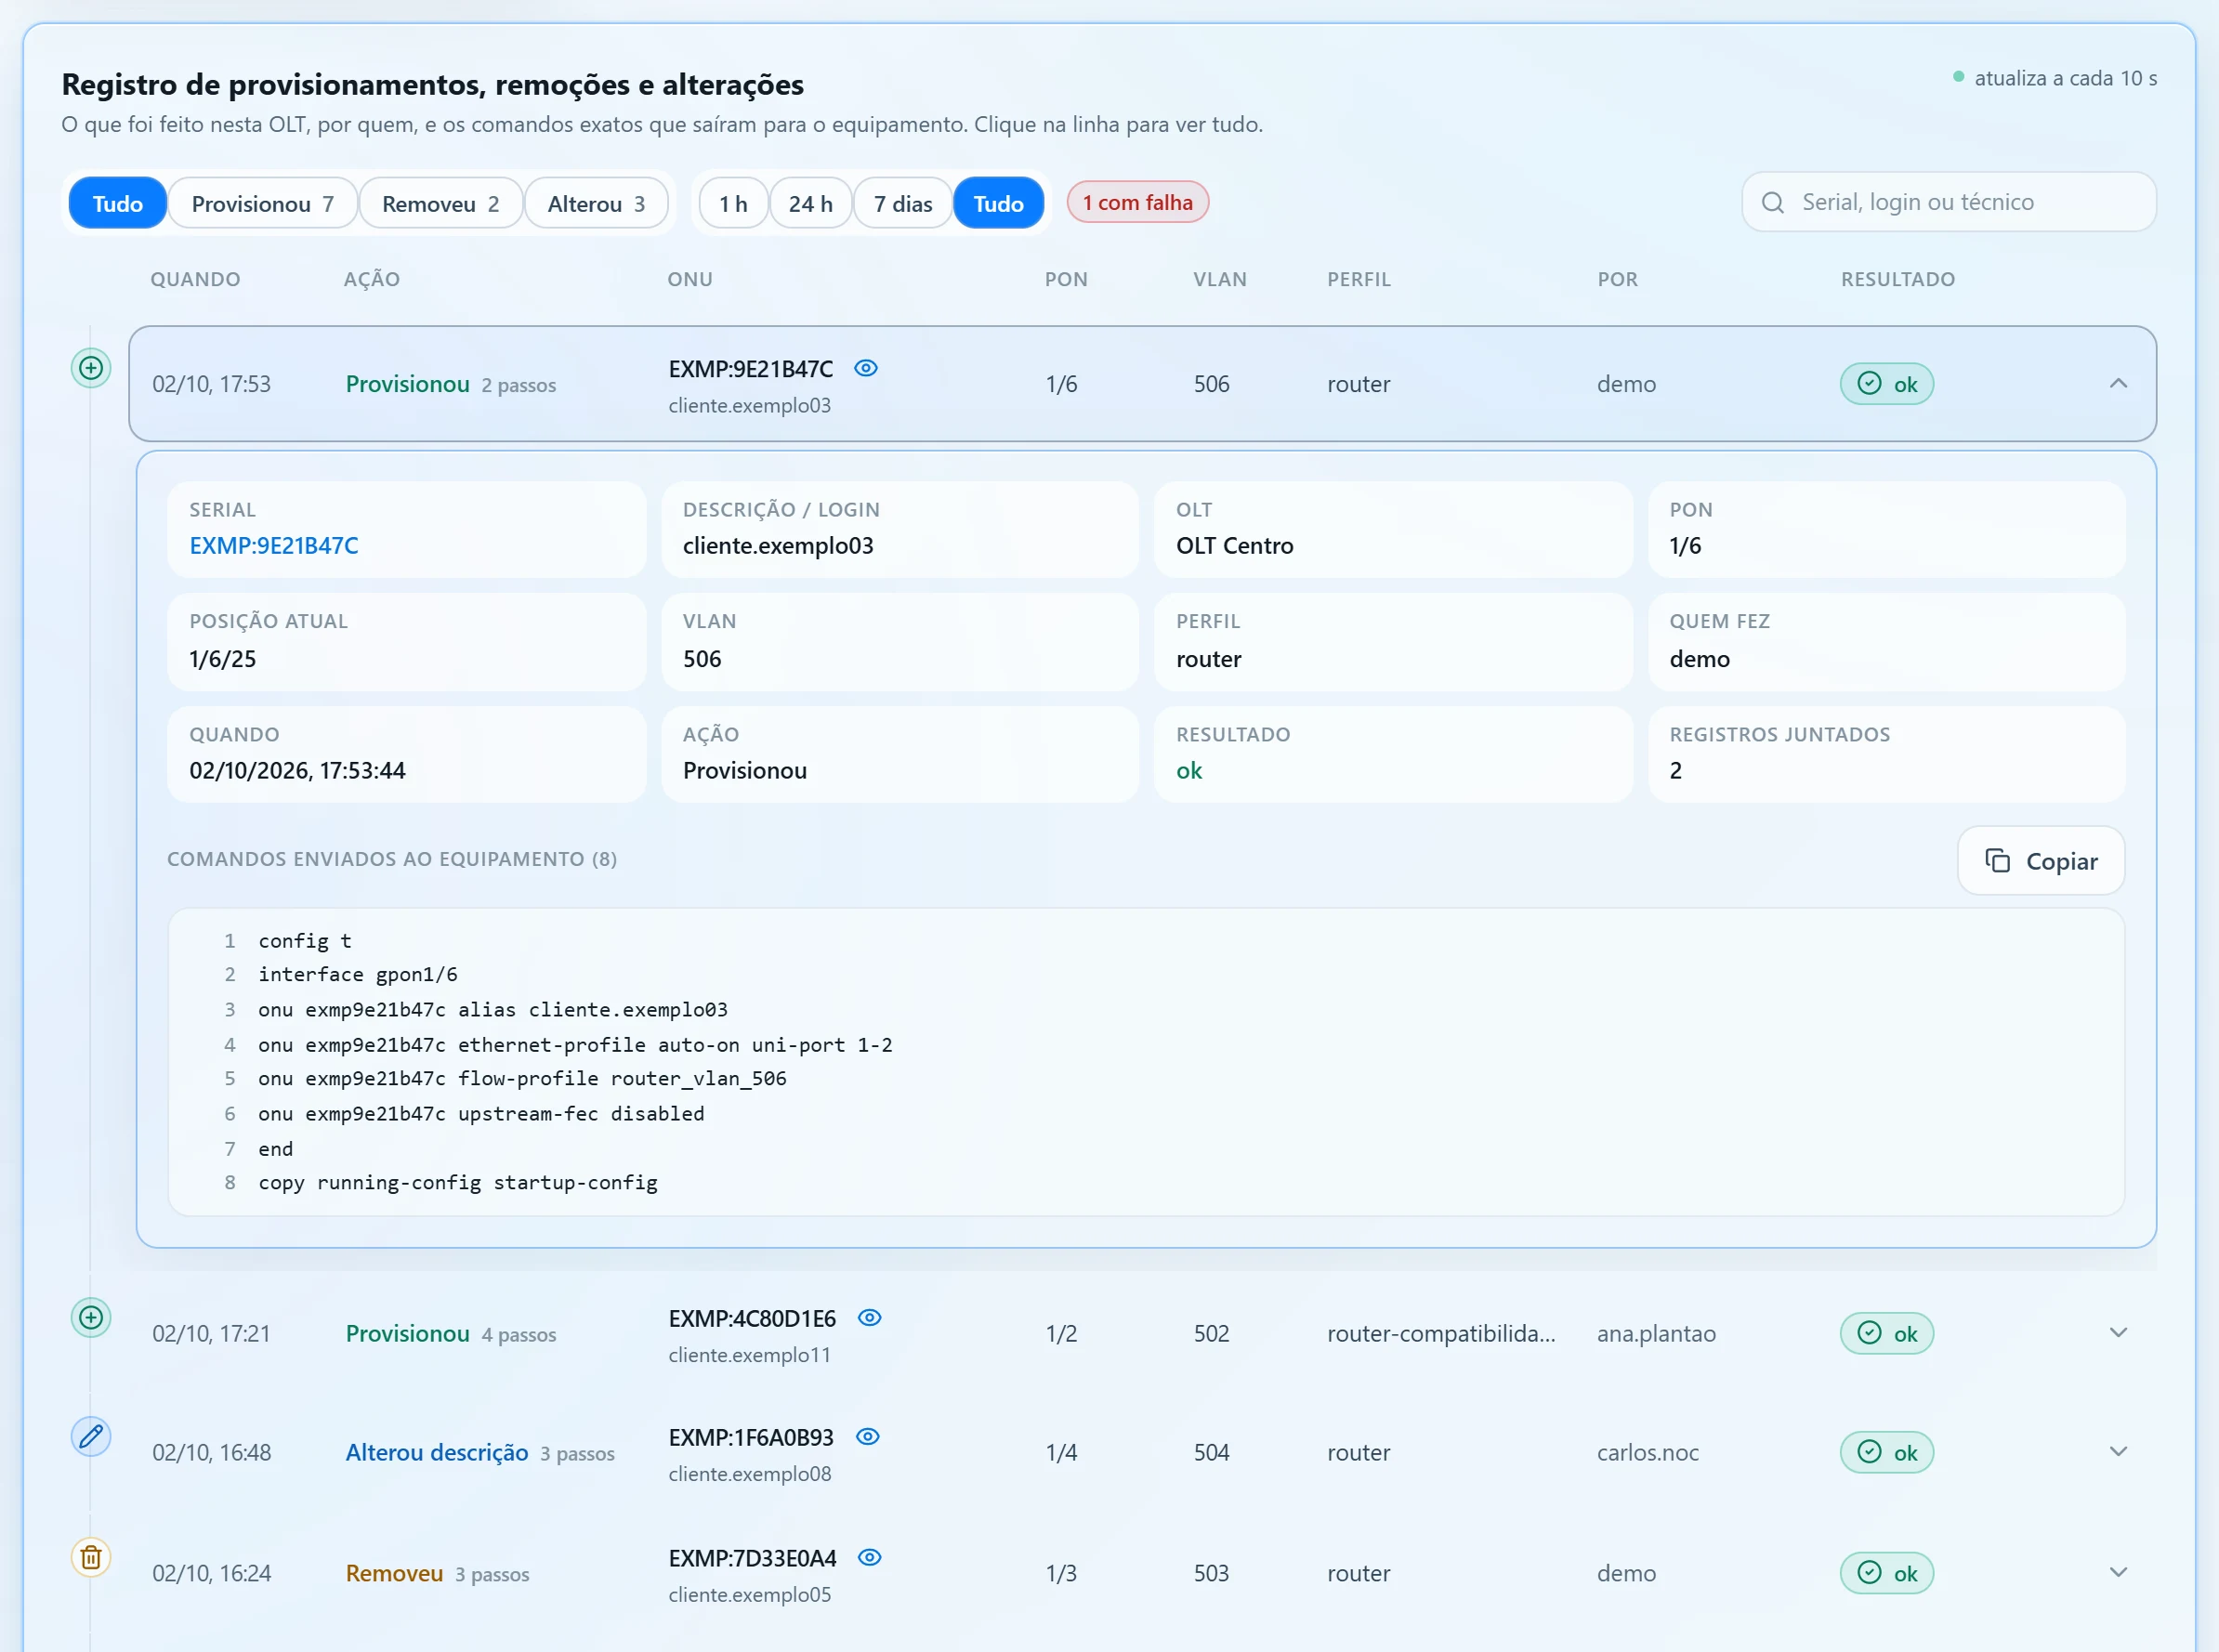Click the search magnifier icon
Viewport: 2219px width, 1652px height.
click(1772, 203)
